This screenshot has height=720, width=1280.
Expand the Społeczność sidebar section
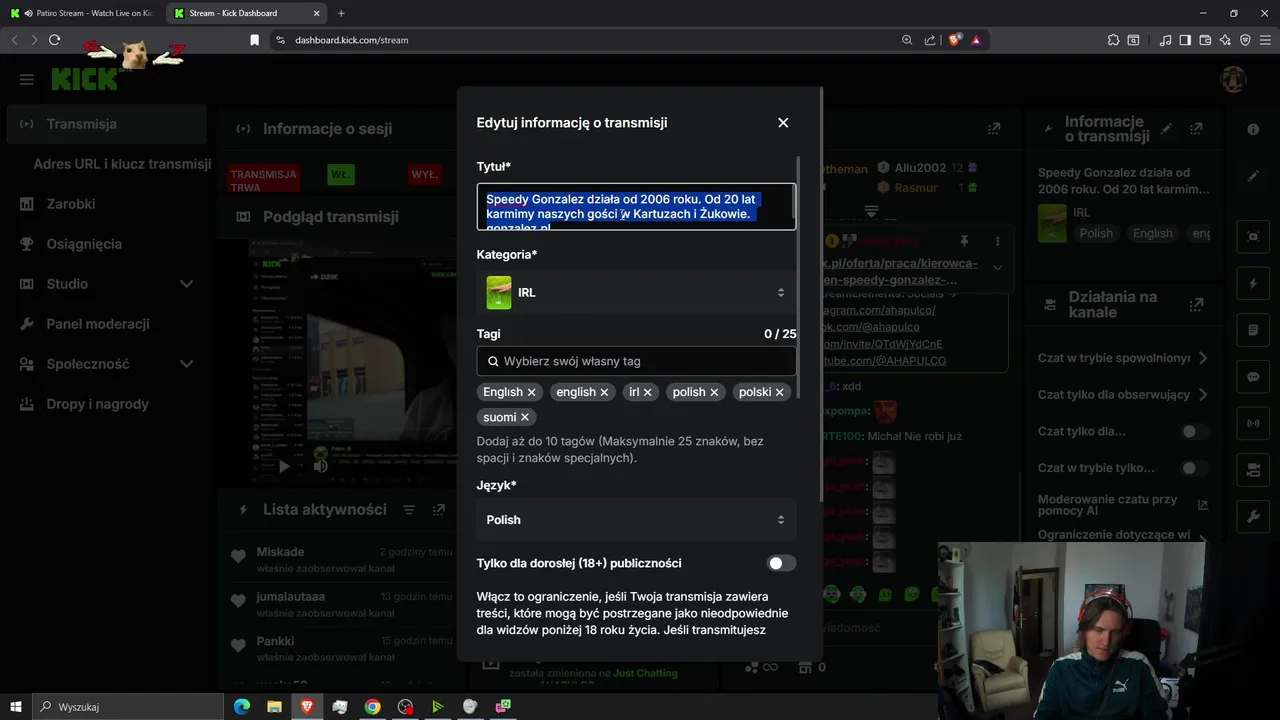click(106, 364)
